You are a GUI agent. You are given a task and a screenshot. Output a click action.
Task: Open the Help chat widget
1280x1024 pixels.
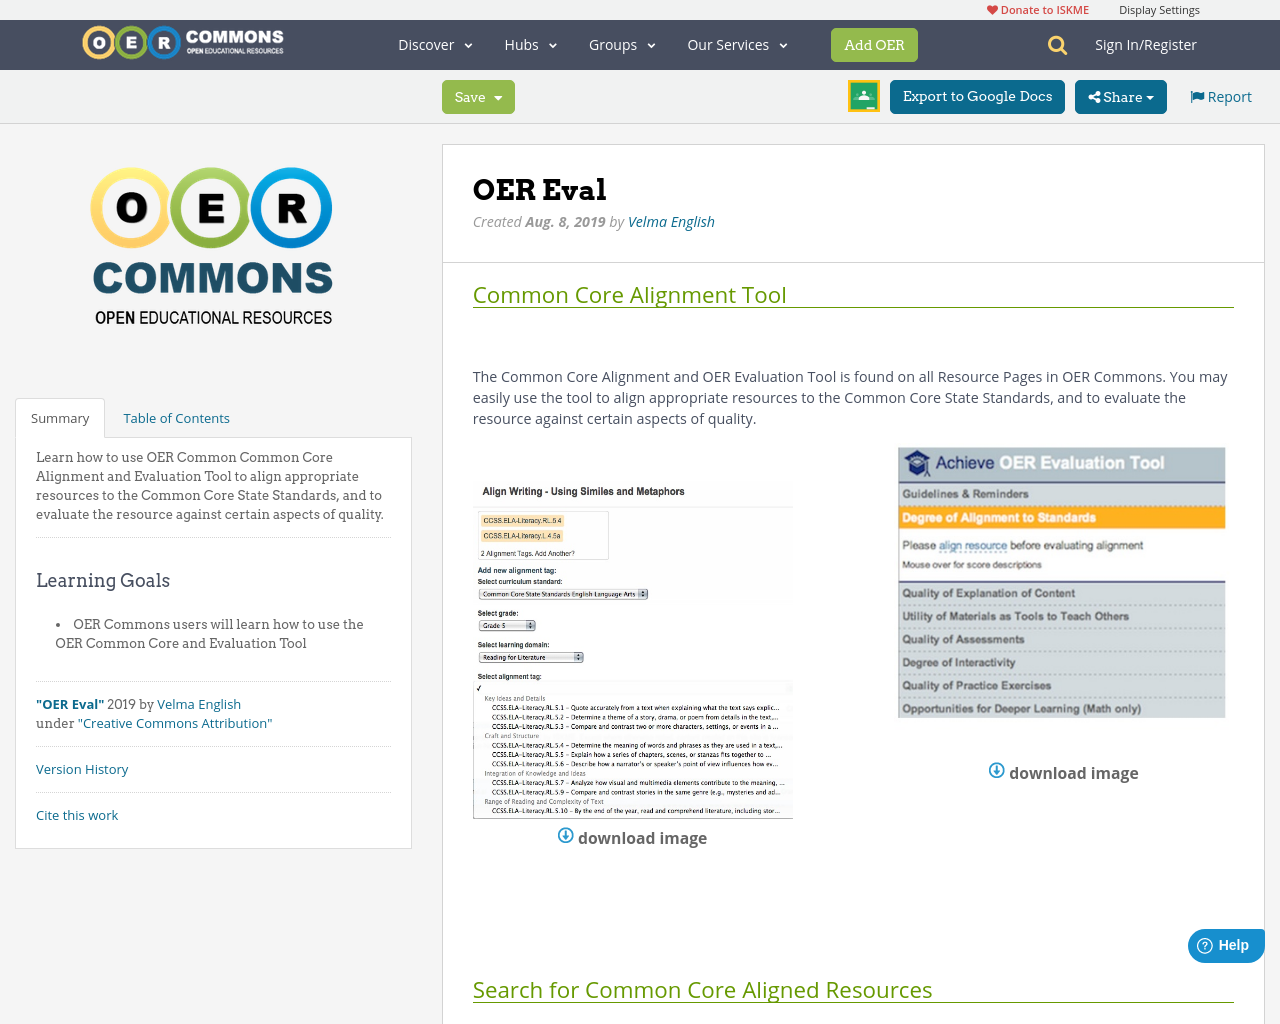tap(1225, 944)
